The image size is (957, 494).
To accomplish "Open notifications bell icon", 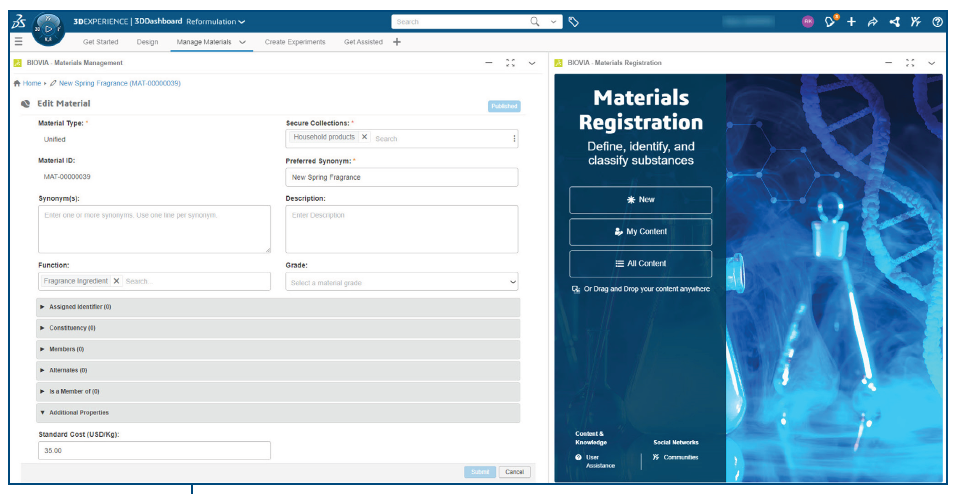I will pyautogui.click(x=831, y=21).
